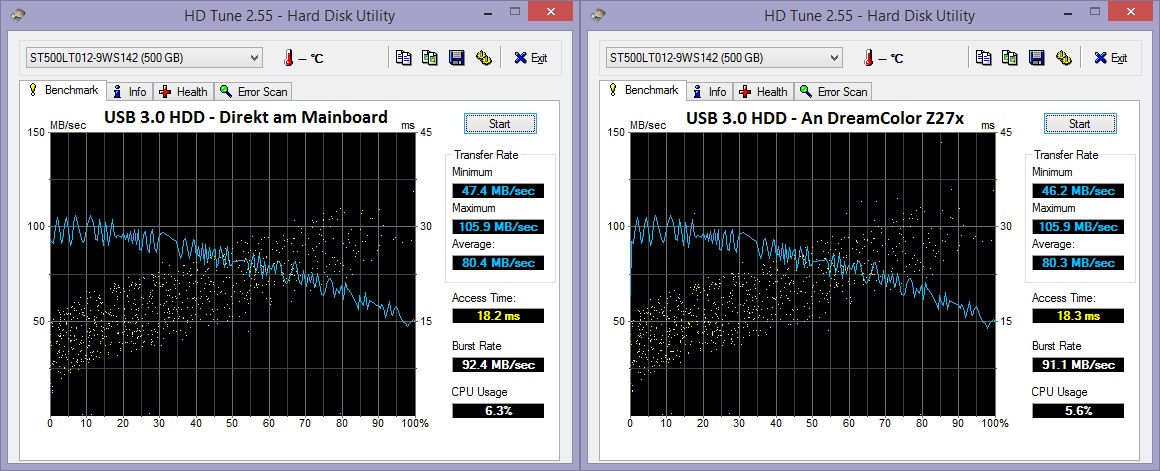The height and width of the screenshot is (471, 1160).
Task: Expand drive selection dropdown in right window
Action: coord(833,58)
